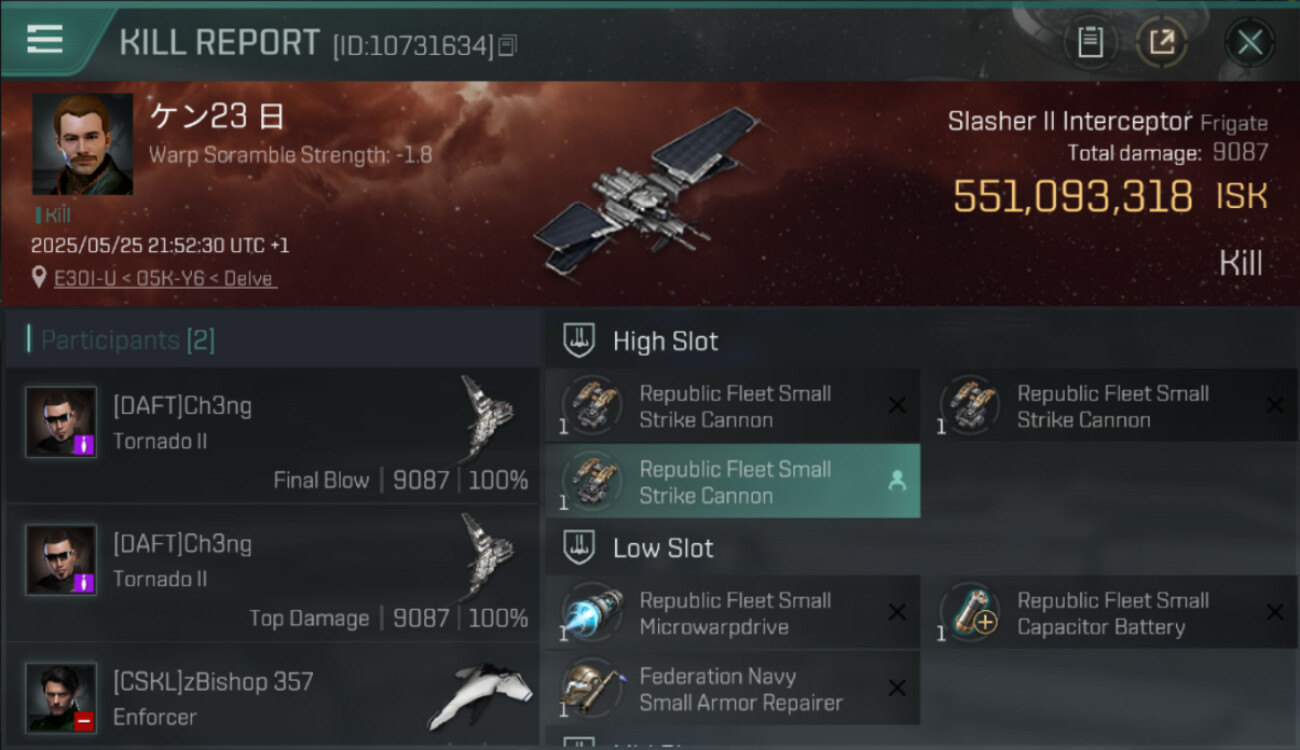Click X beside Republic Fleet Small Microwarpdrive

click(897, 613)
